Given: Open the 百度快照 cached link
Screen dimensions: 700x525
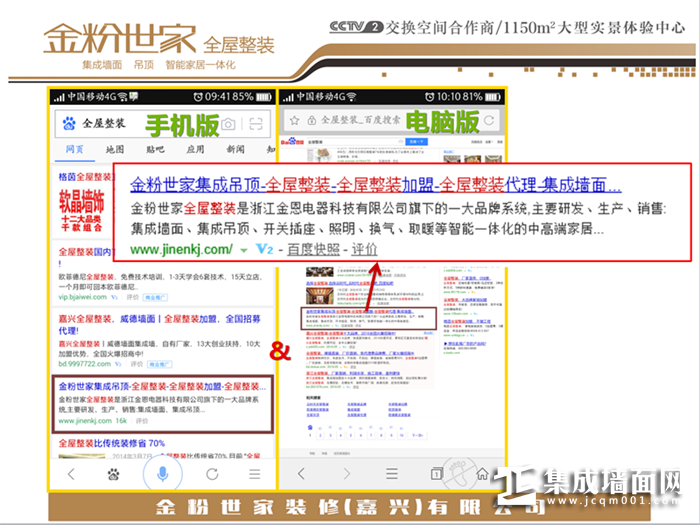Looking at the screenshot, I should pyautogui.click(x=313, y=249).
